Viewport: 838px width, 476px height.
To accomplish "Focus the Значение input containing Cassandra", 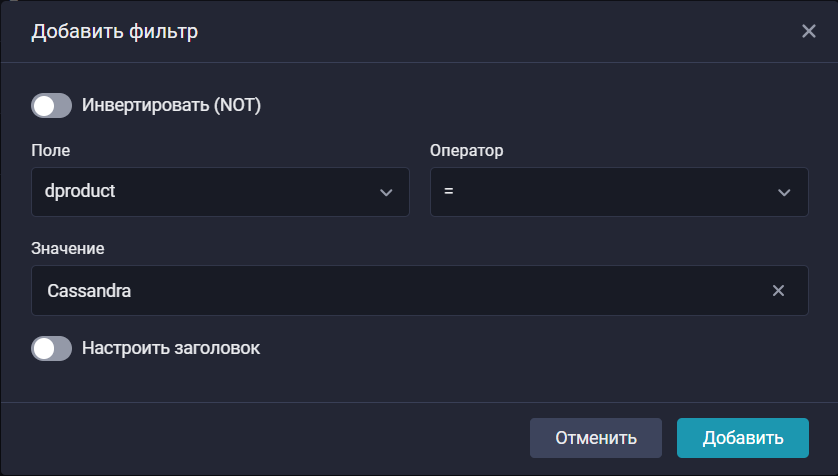I will pyautogui.click(x=400, y=291).
